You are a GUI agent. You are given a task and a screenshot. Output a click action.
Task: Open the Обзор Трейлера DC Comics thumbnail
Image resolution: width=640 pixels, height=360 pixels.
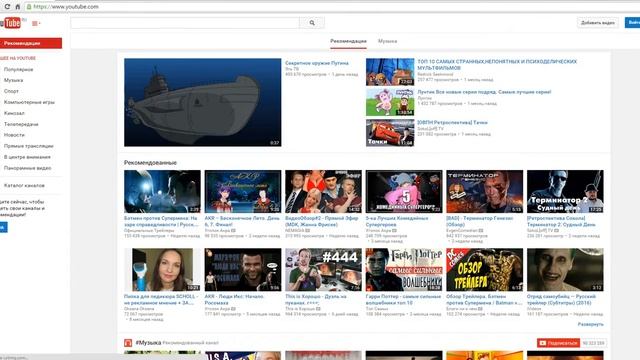click(484, 270)
